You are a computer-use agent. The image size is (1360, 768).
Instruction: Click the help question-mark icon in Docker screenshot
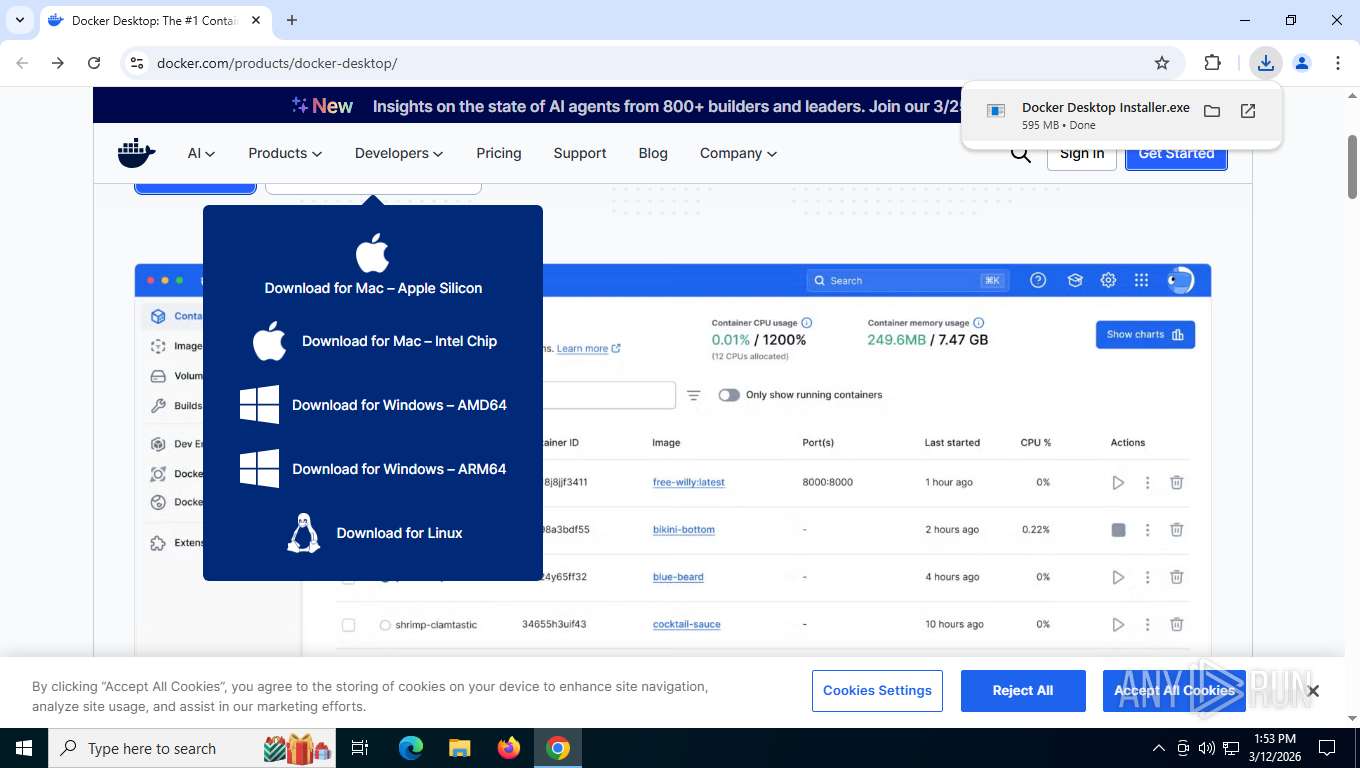point(1038,281)
